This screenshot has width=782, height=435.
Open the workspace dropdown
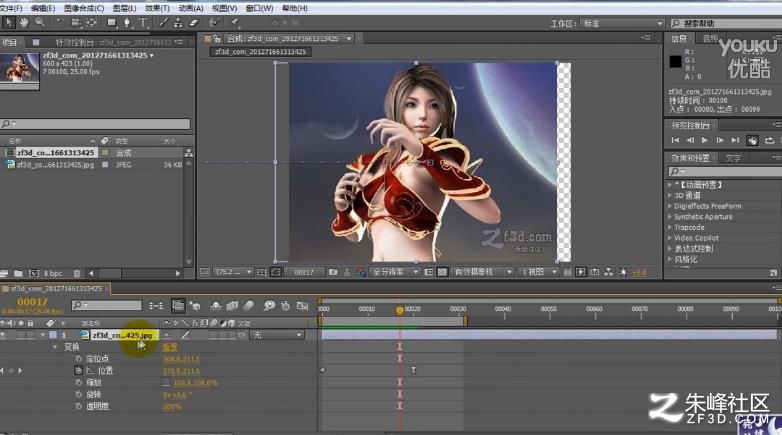pyautogui.click(x=623, y=23)
